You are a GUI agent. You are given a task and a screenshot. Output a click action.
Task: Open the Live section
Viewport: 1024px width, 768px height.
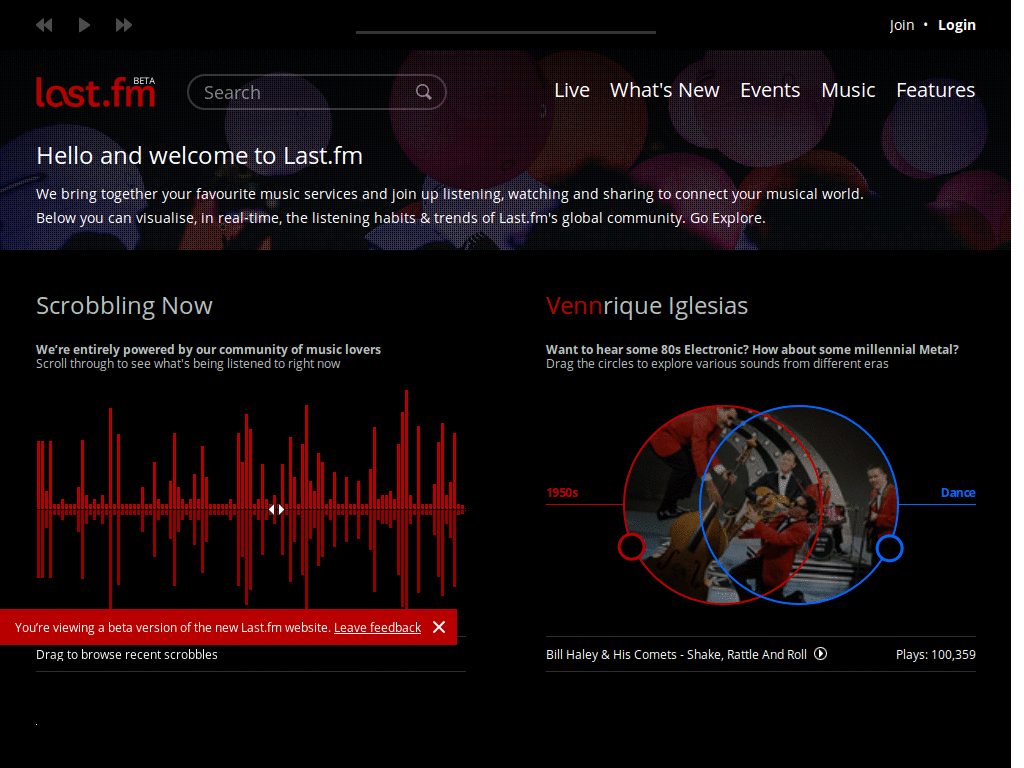coord(571,90)
